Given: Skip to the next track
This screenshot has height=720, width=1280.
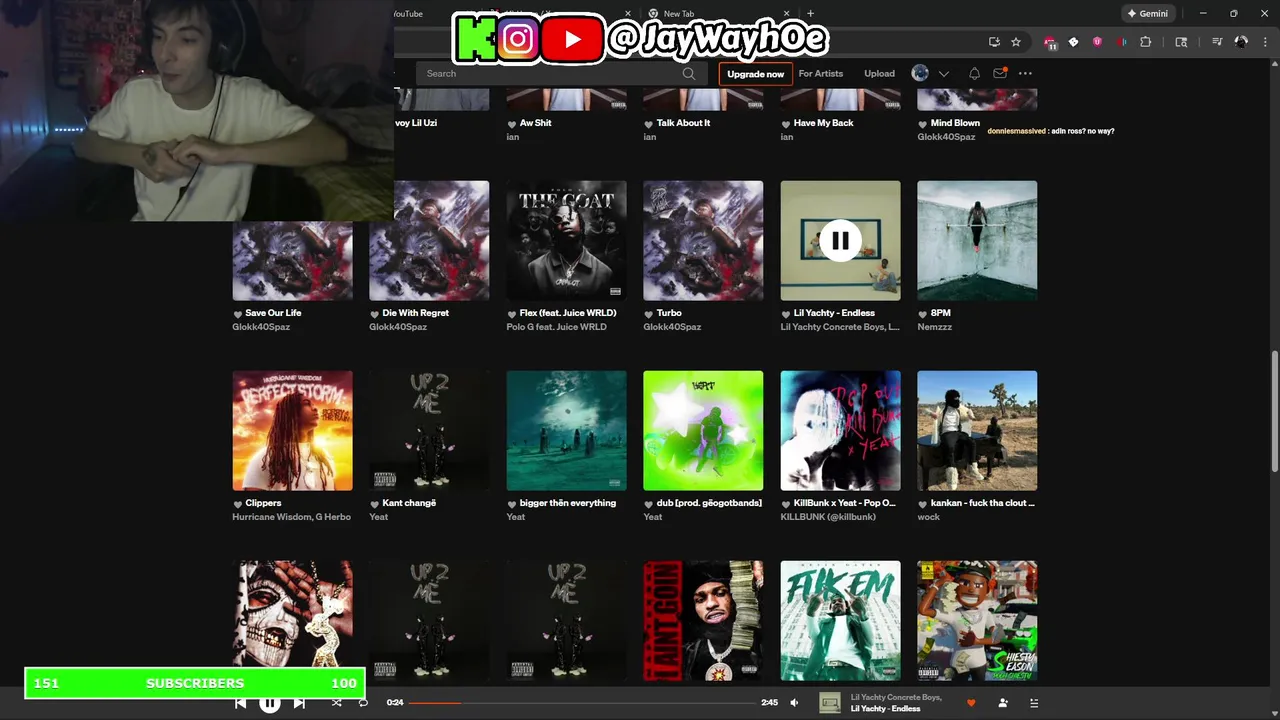Looking at the screenshot, I should click(x=299, y=703).
